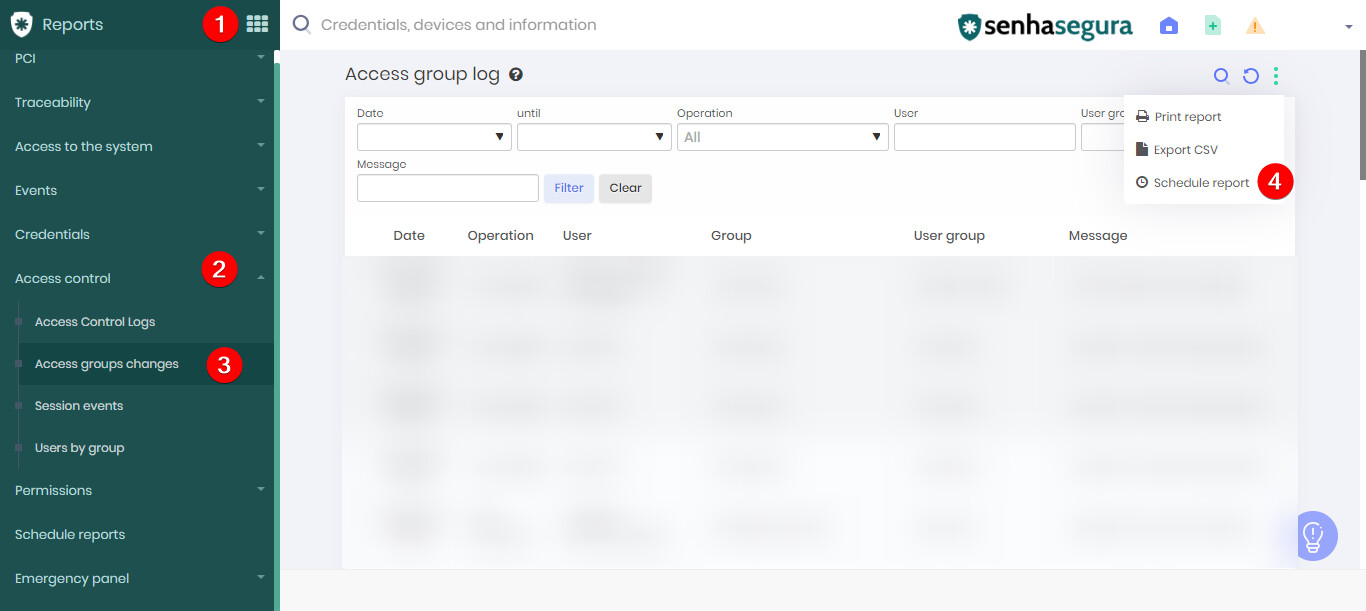
Task: Expand the Permissions section
Action: pos(137,490)
